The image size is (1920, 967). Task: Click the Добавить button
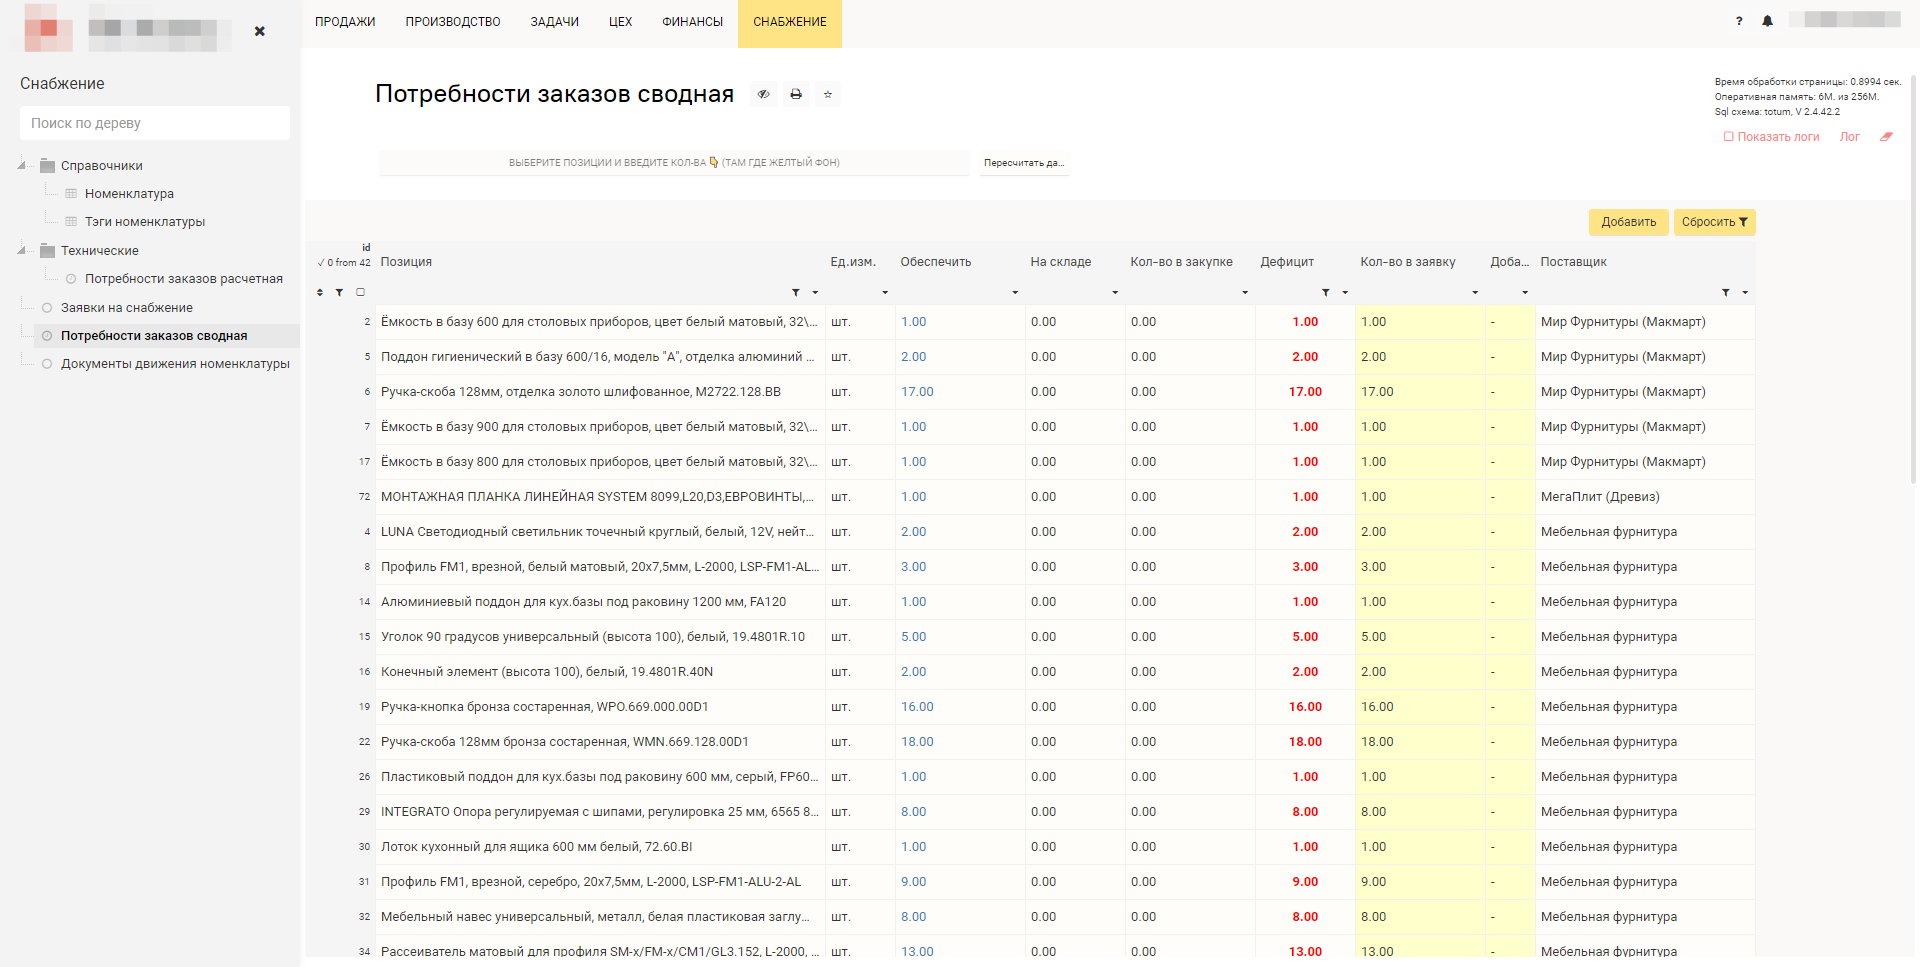pyautogui.click(x=1629, y=222)
